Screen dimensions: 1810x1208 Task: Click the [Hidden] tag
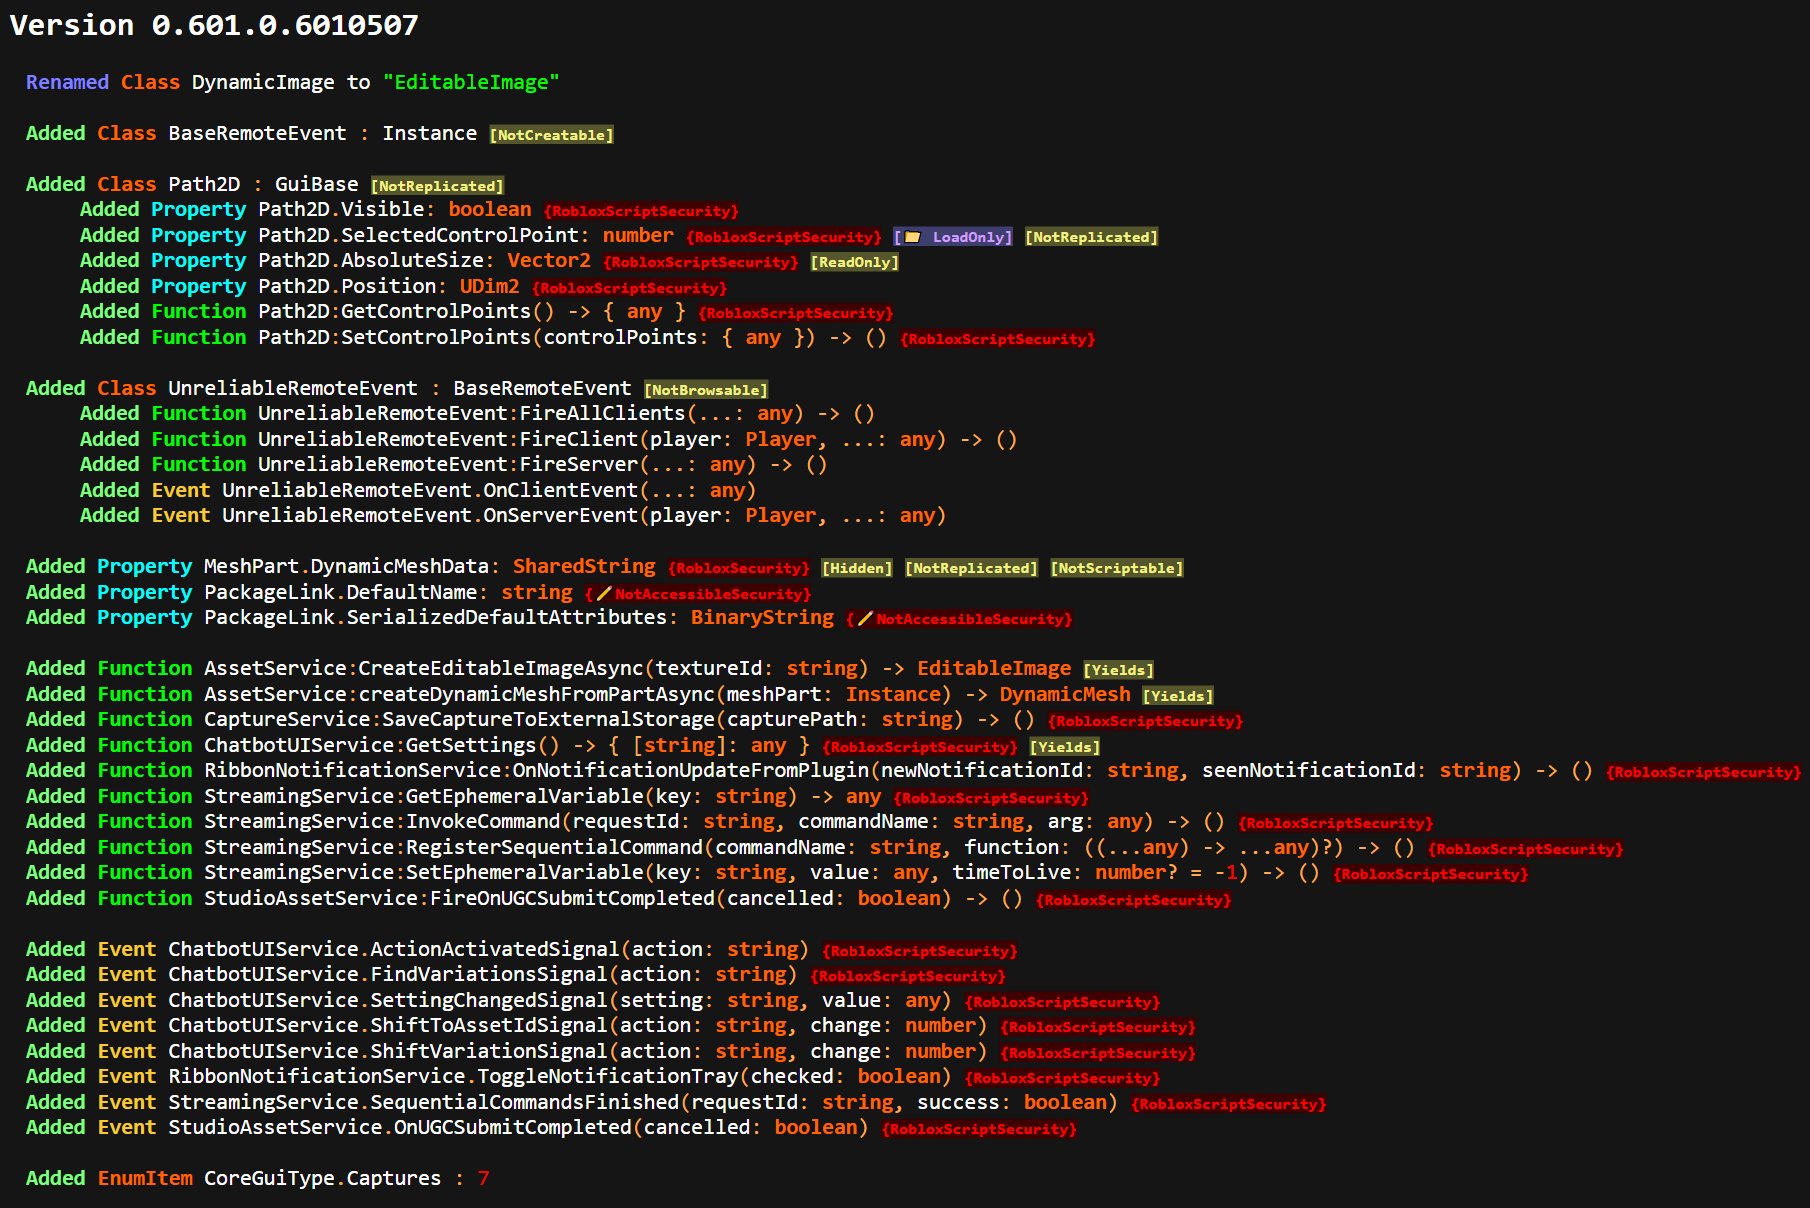[x=857, y=568]
